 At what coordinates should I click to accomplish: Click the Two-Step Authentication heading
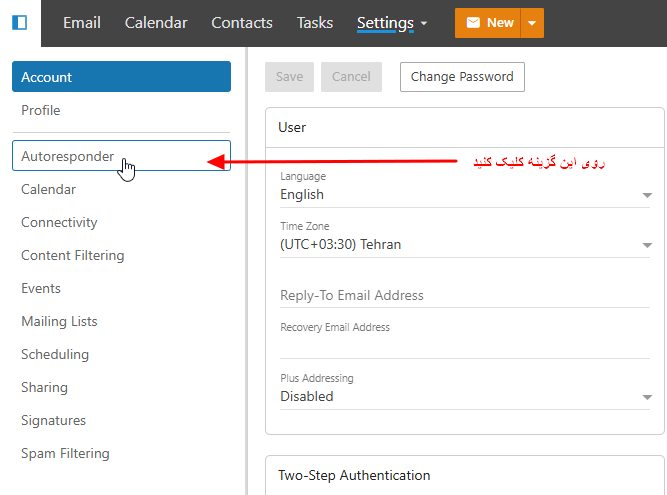point(354,475)
